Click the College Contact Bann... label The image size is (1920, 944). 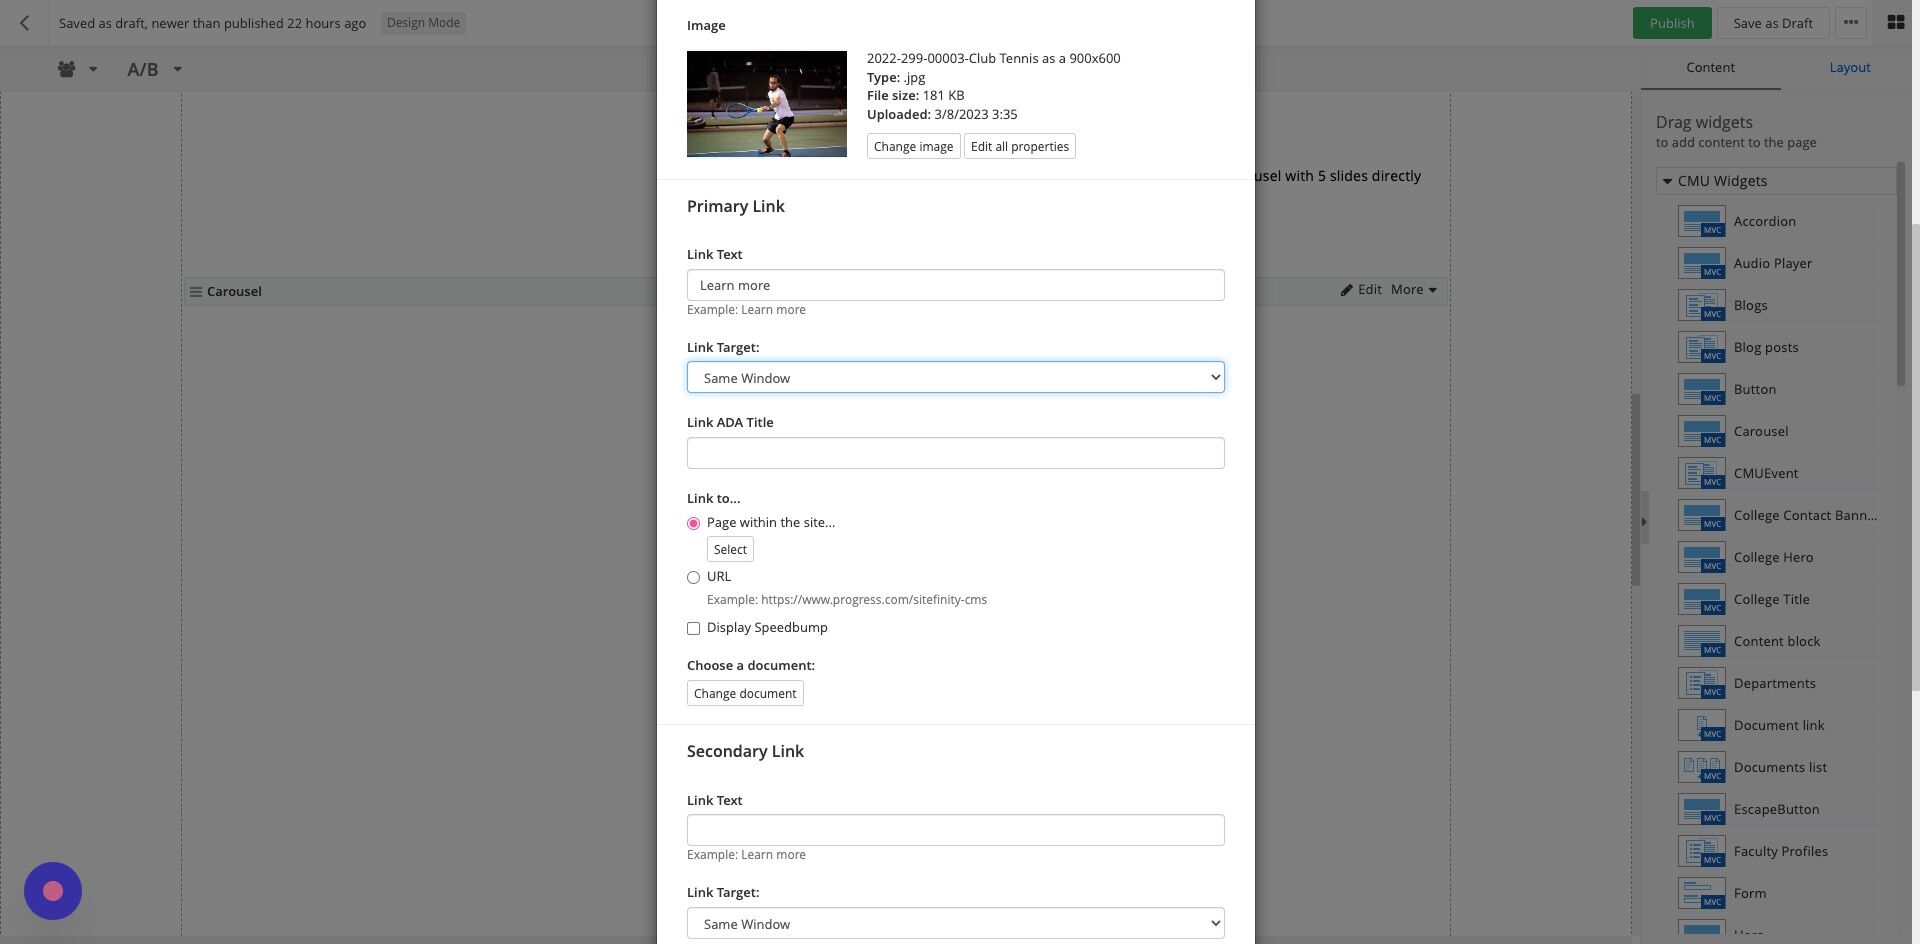coord(1805,516)
